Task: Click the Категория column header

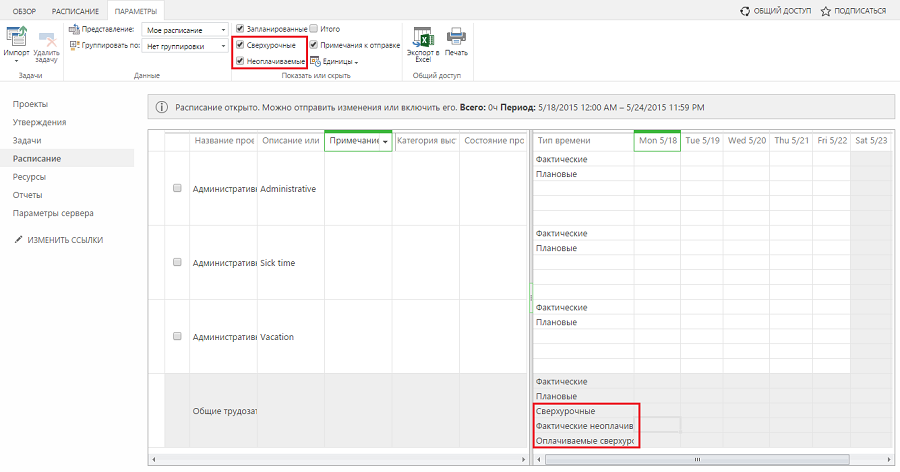Action: [426, 141]
